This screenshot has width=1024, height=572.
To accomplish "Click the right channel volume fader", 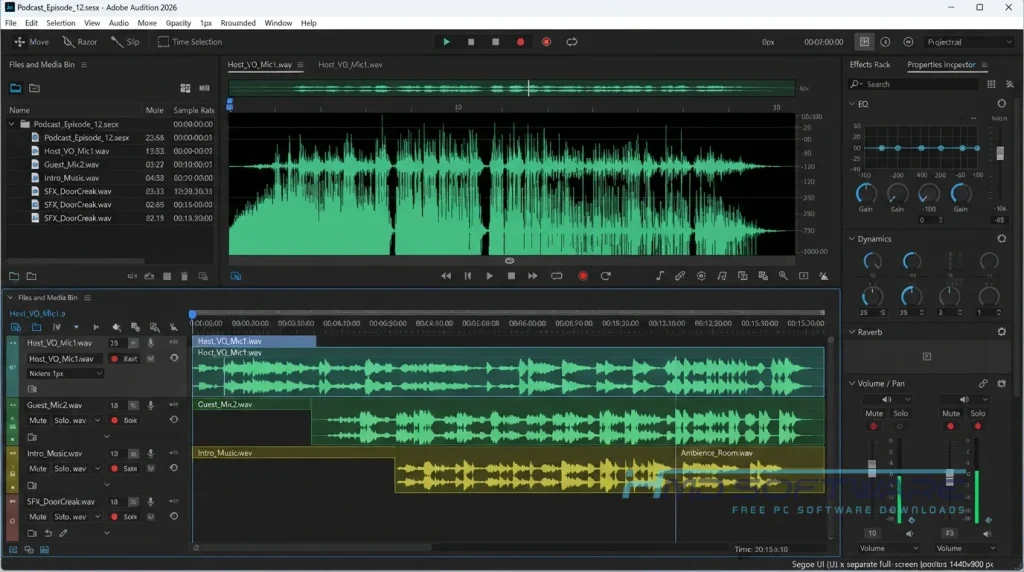I will click(x=950, y=478).
